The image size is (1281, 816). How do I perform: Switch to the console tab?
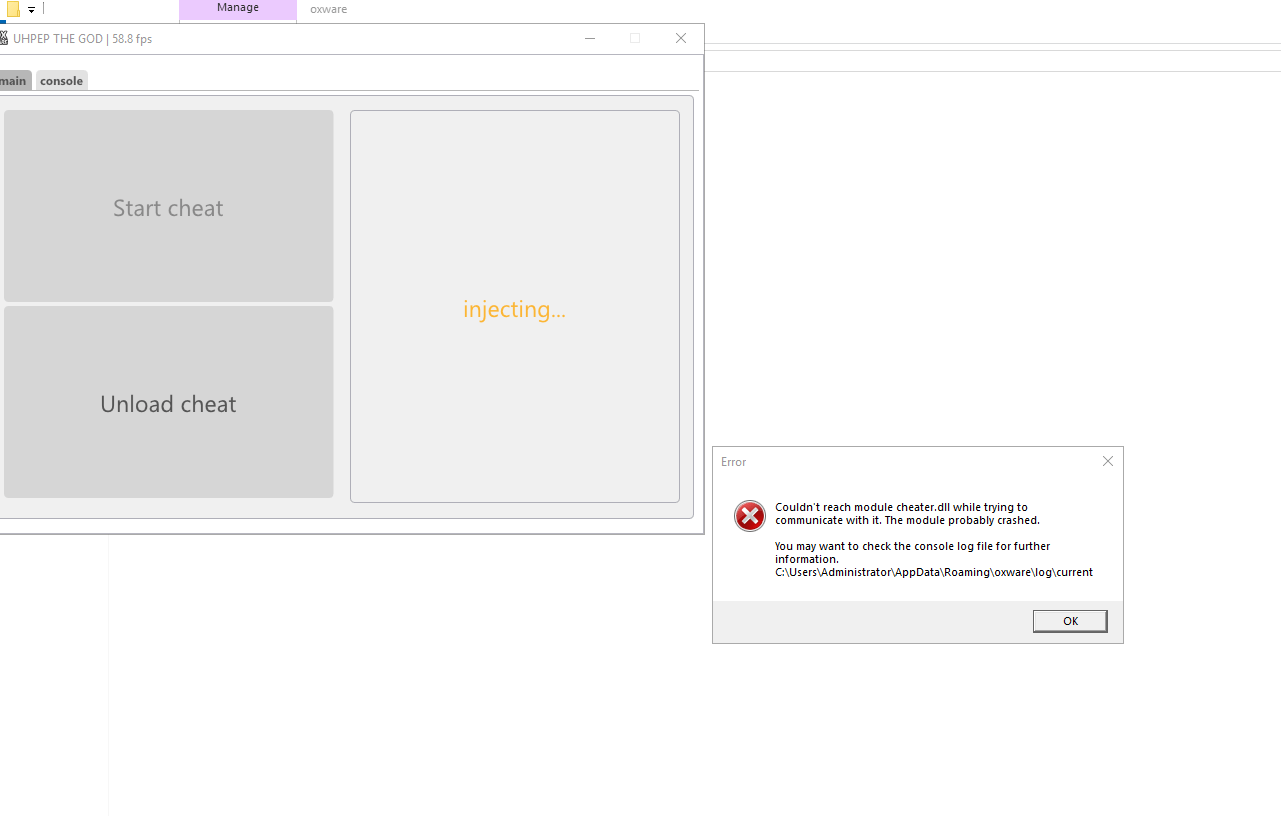click(x=62, y=80)
